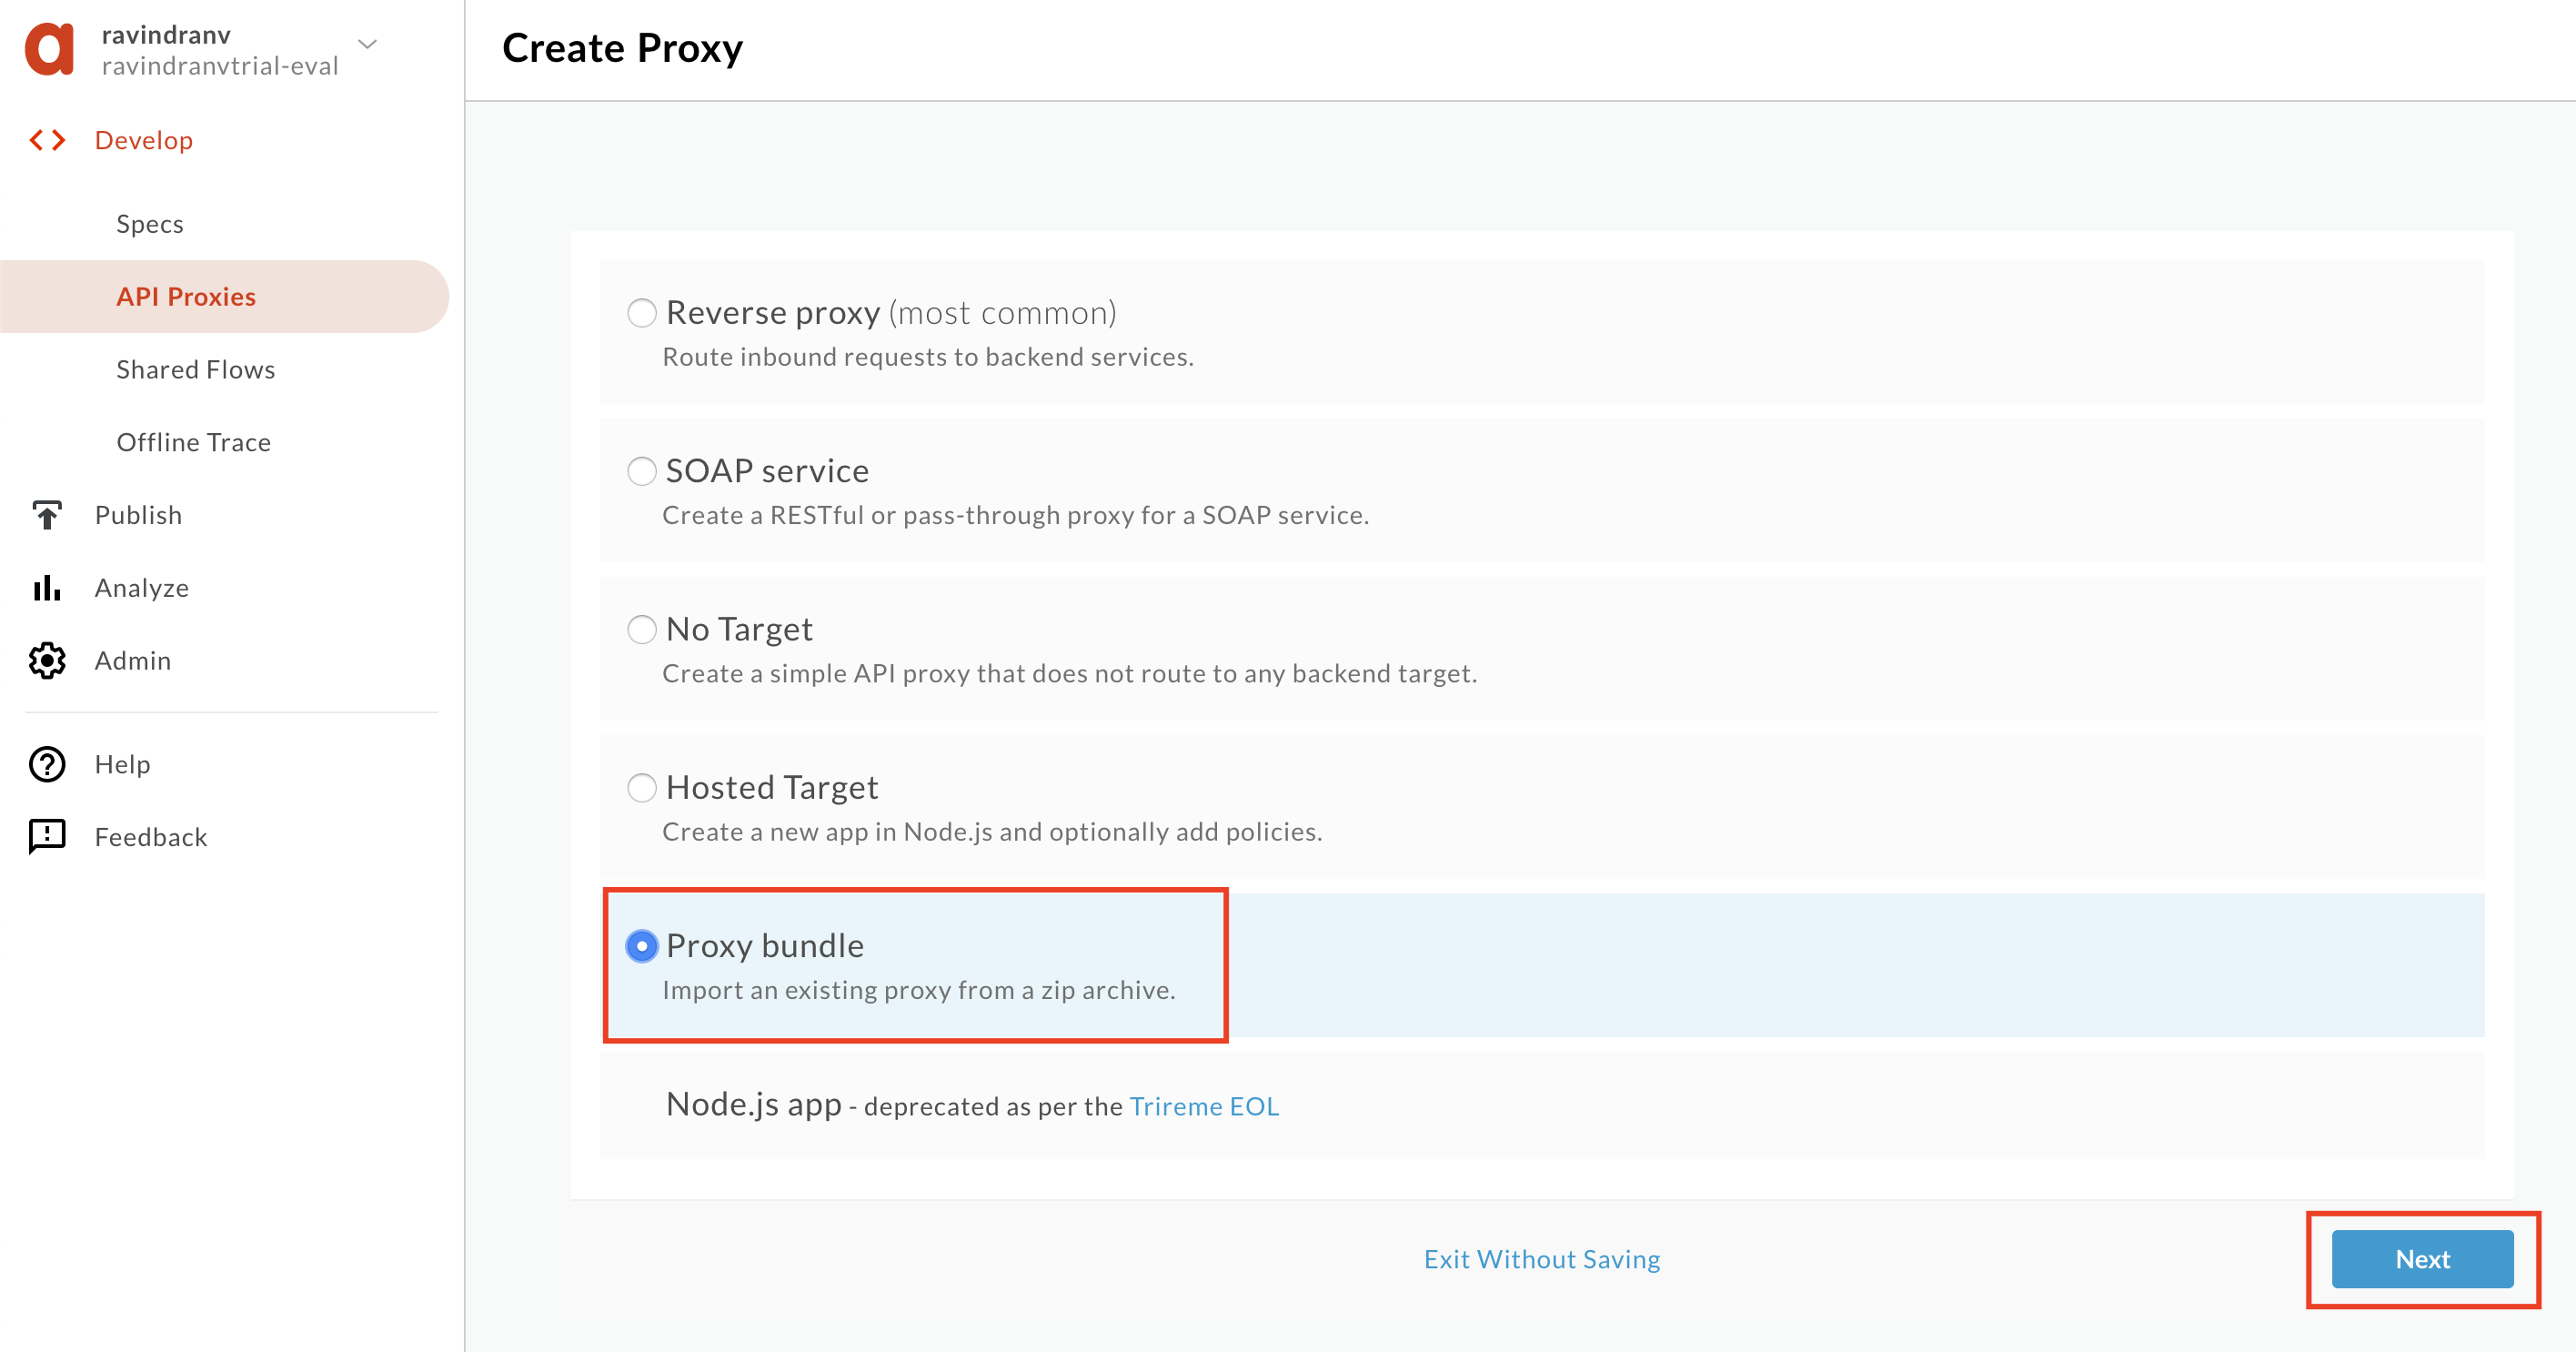Open the Specs menu item
Image resolution: width=2576 pixels, height=1352 pixels.
[x=150, y=224]
